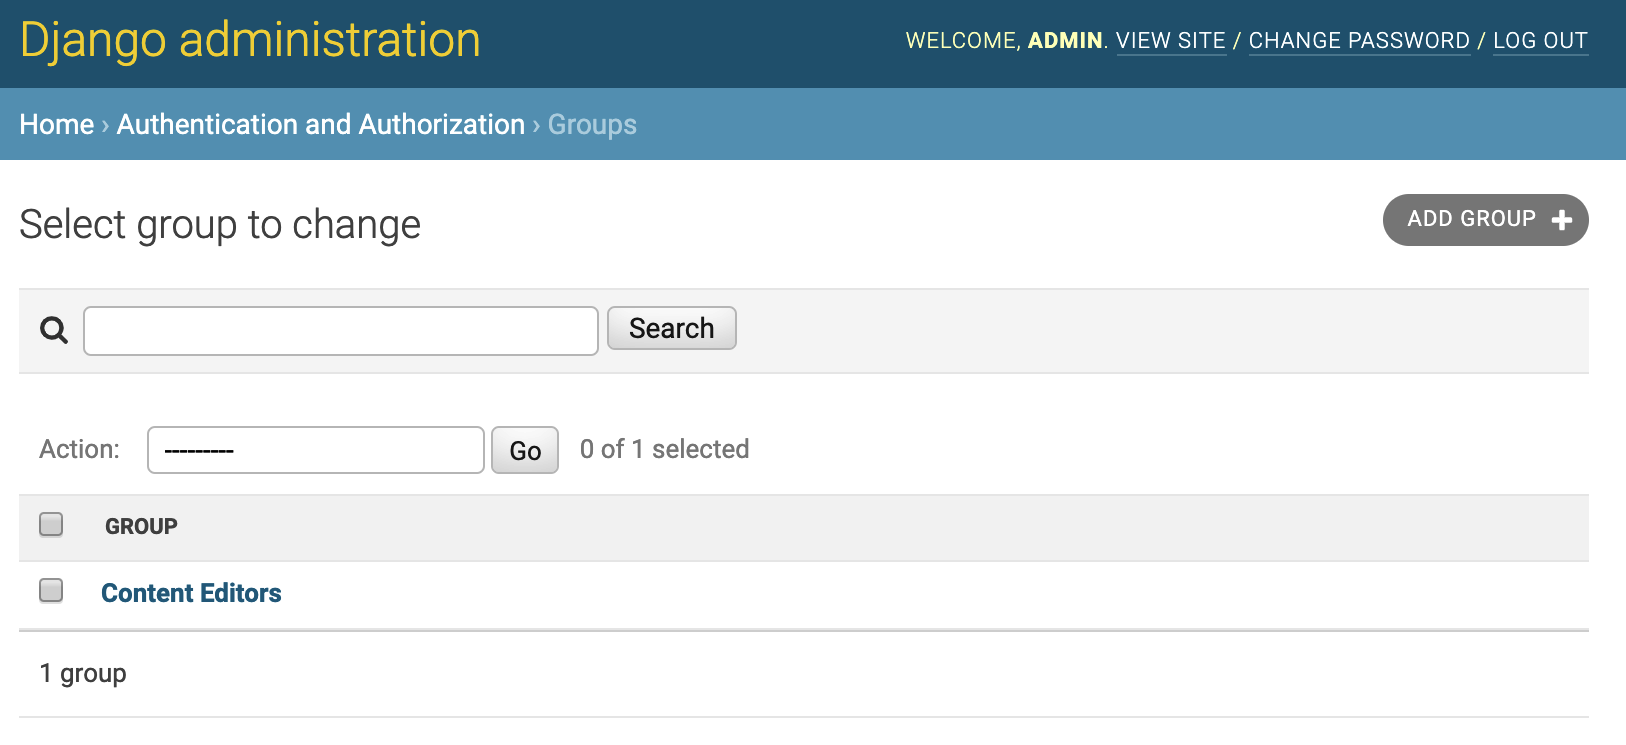This screenshot has width=1626, height=745.
Task: Log out of the admin
Action: click(1539, 41)
